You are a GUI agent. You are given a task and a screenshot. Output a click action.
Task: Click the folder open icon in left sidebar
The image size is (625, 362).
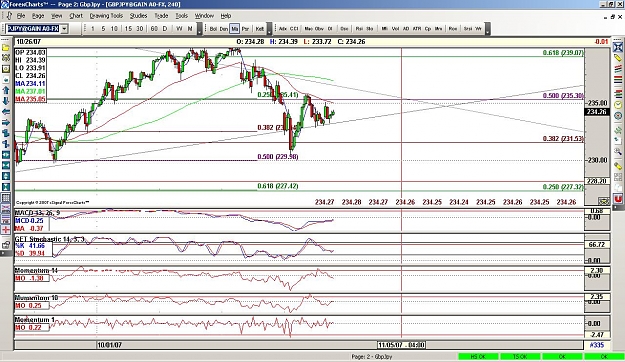coord(6,48)
